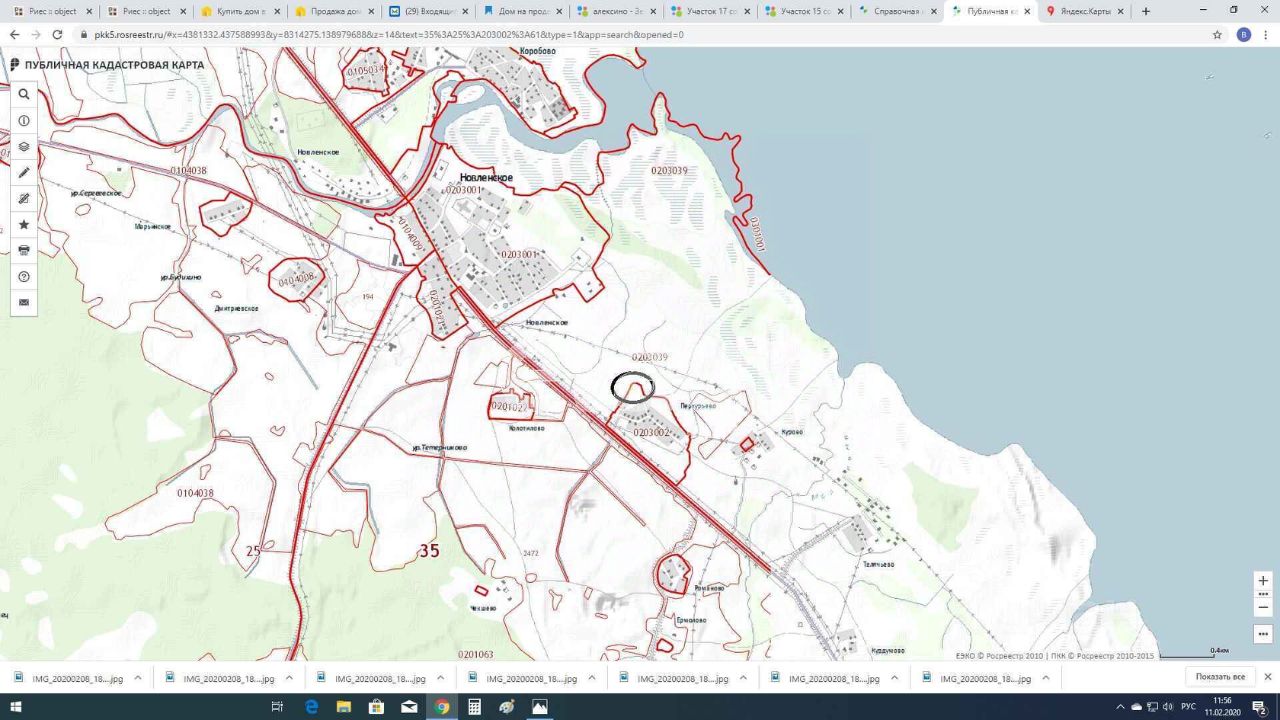
Task: Open the map layers panel
Action: [x=24, y=146]
